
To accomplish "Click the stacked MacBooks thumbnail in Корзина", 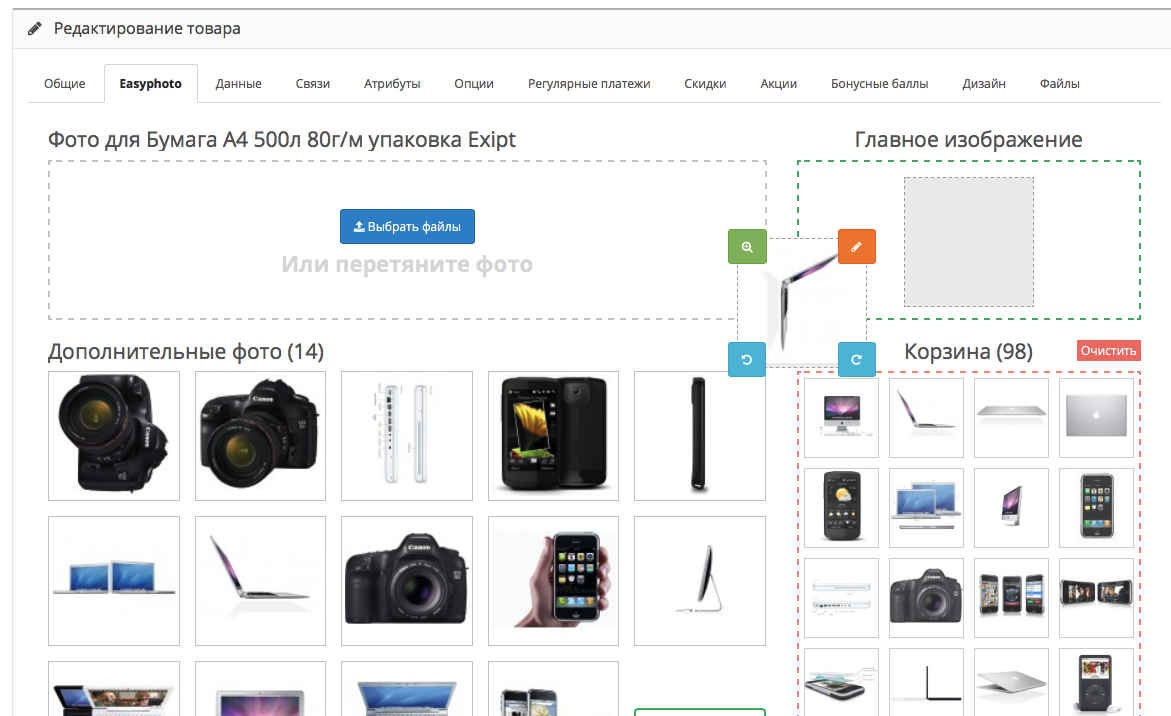I will 926,508.
